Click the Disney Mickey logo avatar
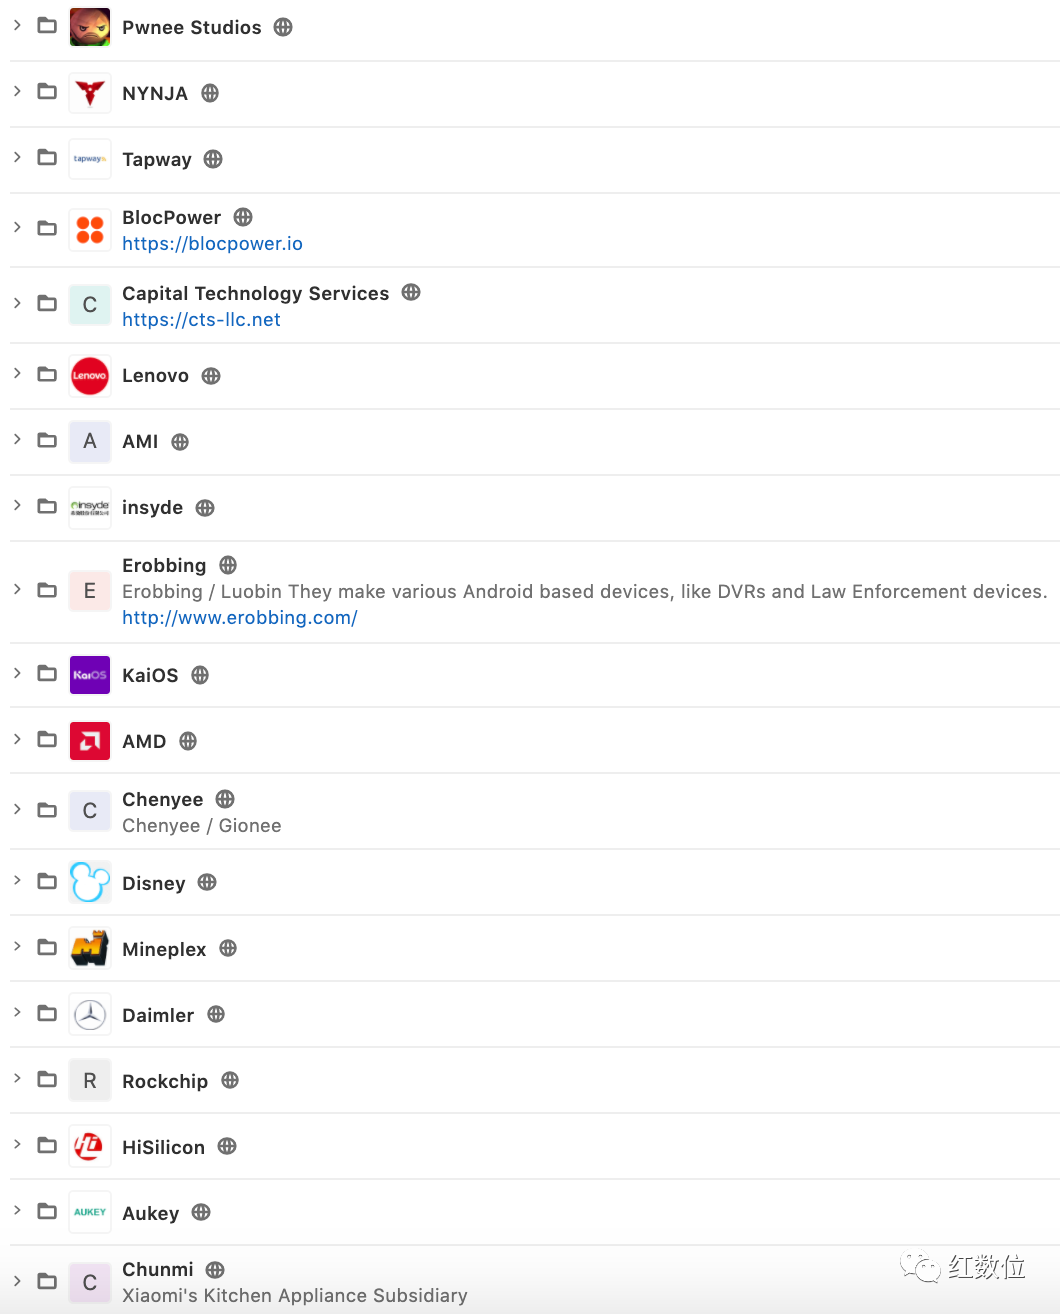 pyautogui.click(x=90, y=883)
